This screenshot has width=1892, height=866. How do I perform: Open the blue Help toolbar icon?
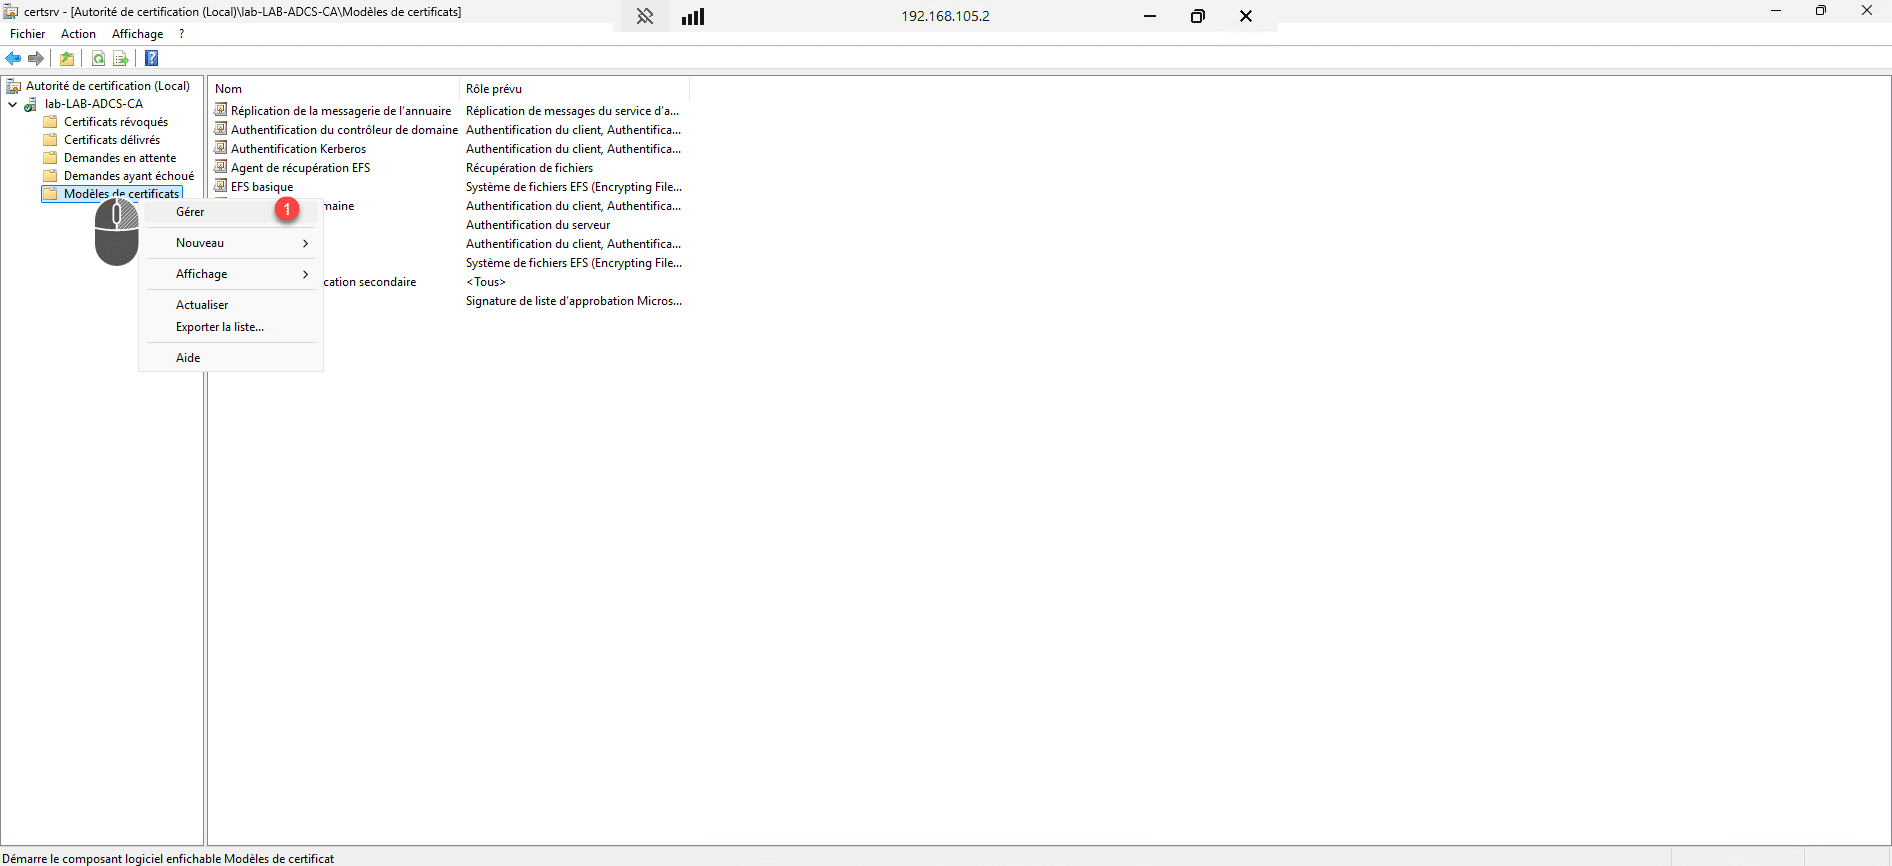(152, 59)
